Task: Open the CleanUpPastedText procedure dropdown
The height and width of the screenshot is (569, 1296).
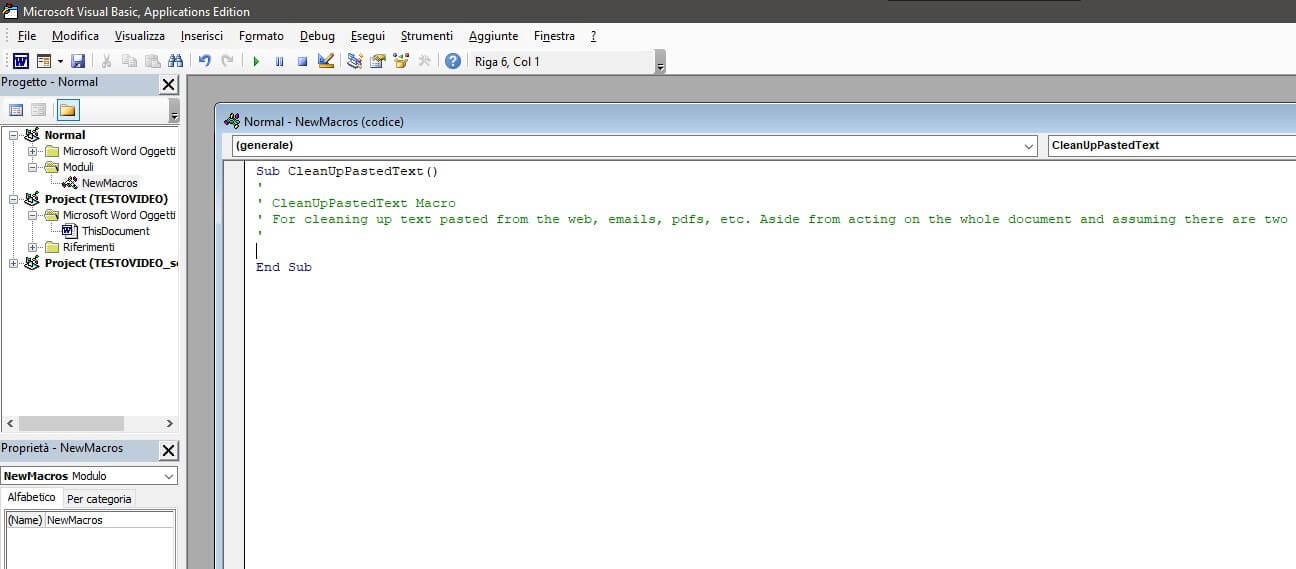Action: point(1170,146)
